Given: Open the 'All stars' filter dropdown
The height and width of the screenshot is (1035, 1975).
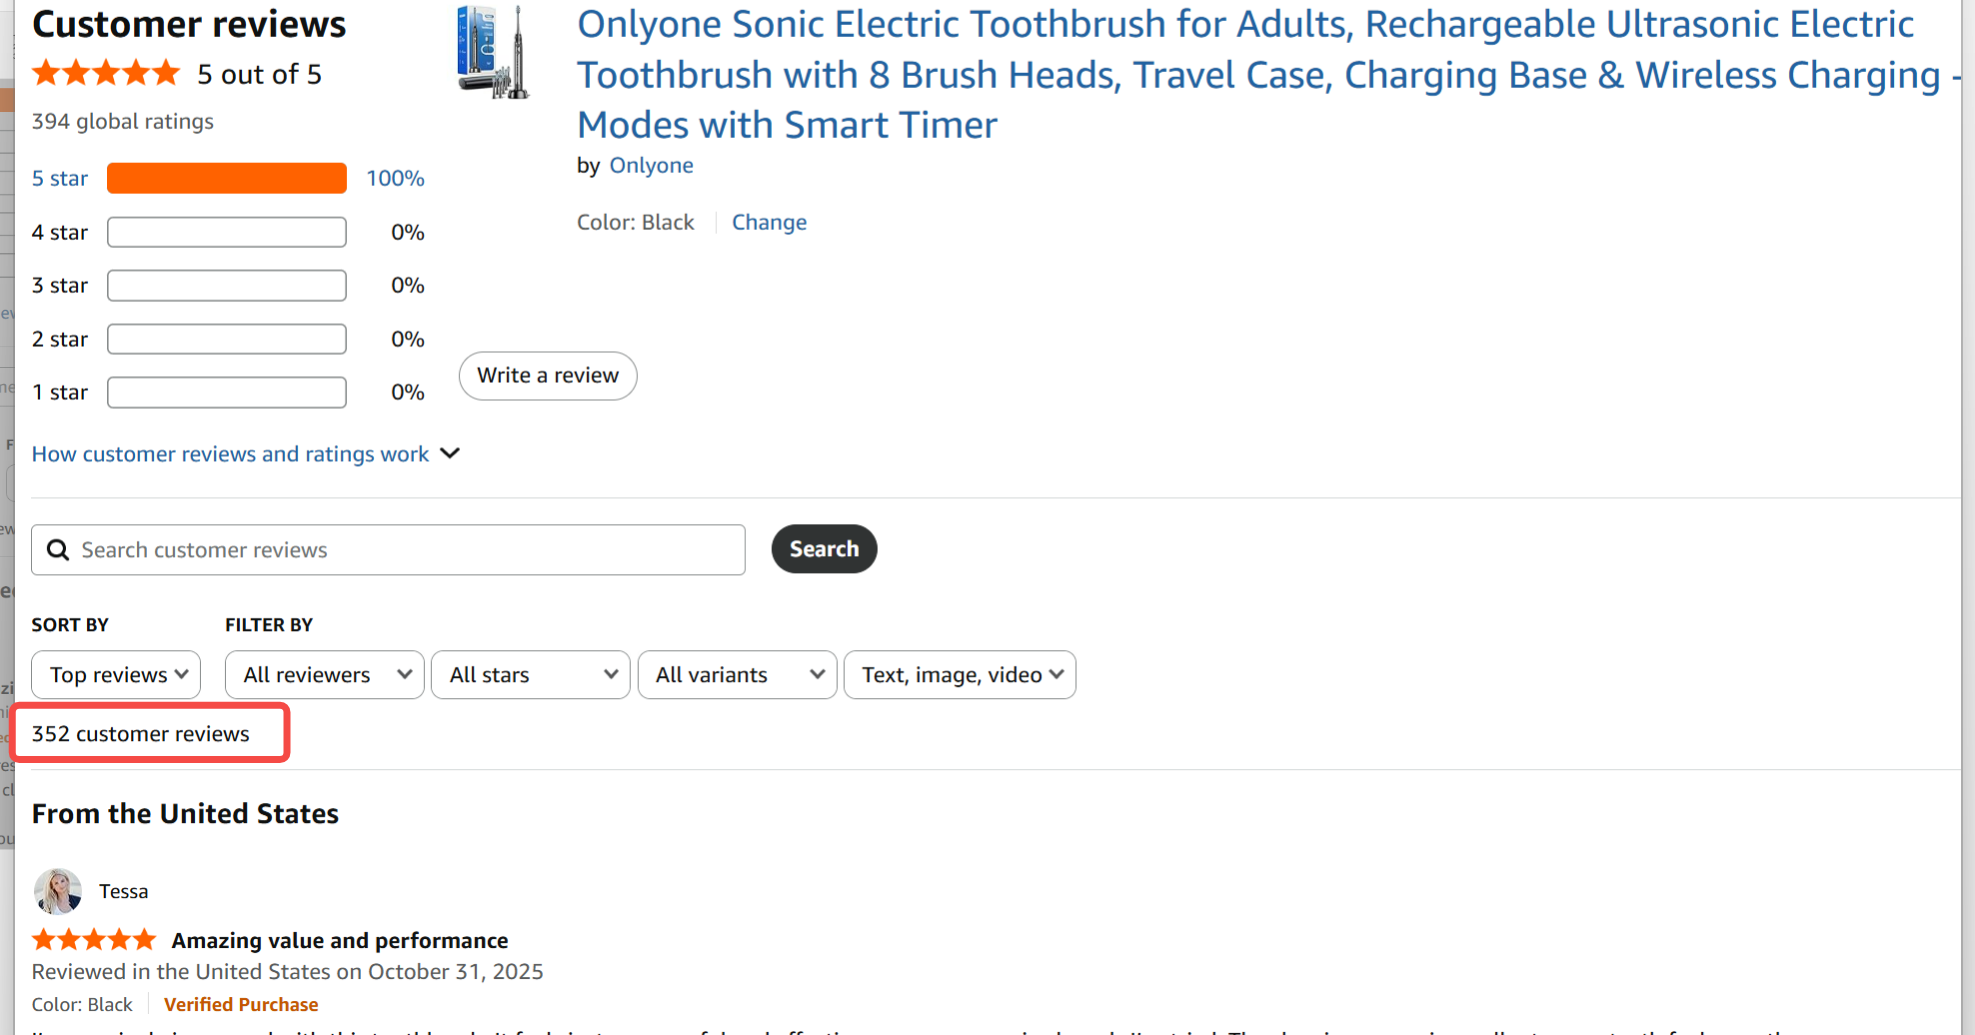Looking at the screenshot, I should click(x=530, y=675).
